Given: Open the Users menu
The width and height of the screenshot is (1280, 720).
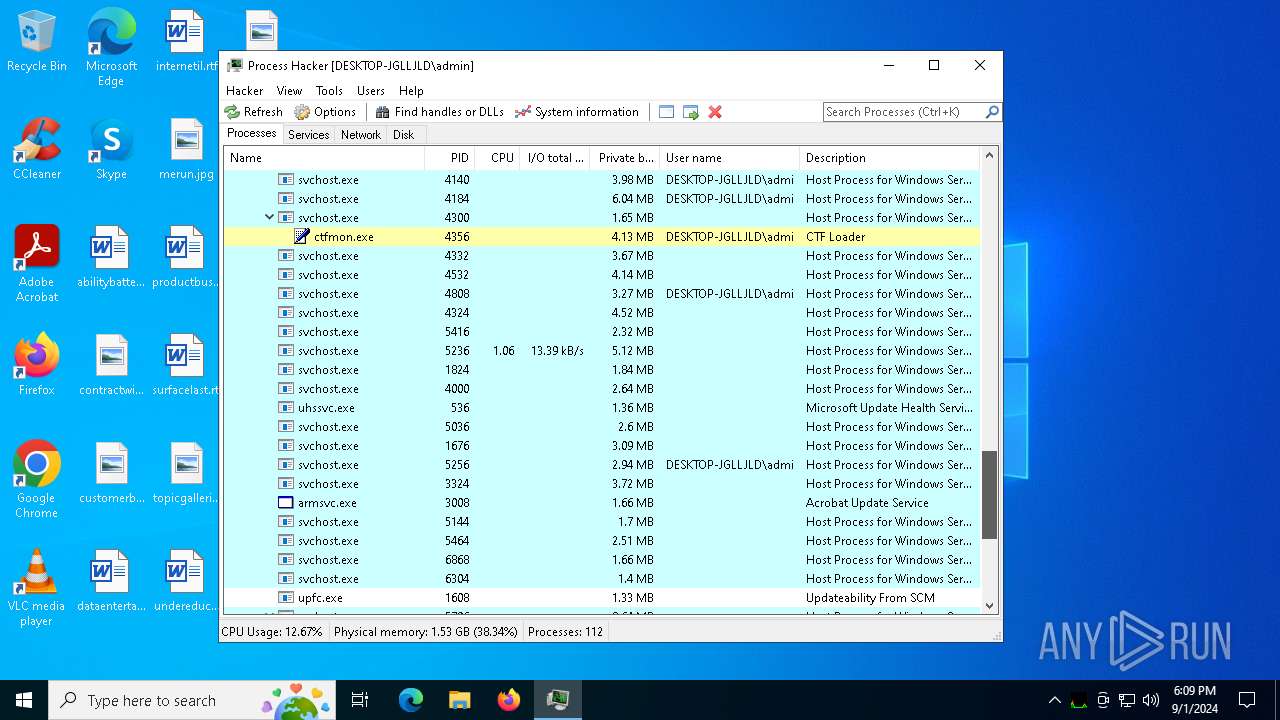Looking at the screenshot, I should (371, 90).
